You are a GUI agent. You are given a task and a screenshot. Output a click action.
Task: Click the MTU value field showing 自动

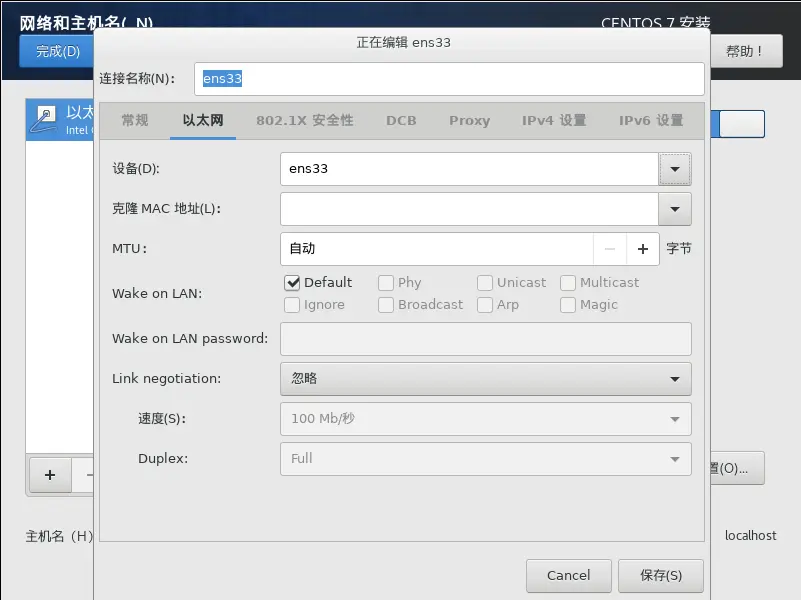pos(437,249)
